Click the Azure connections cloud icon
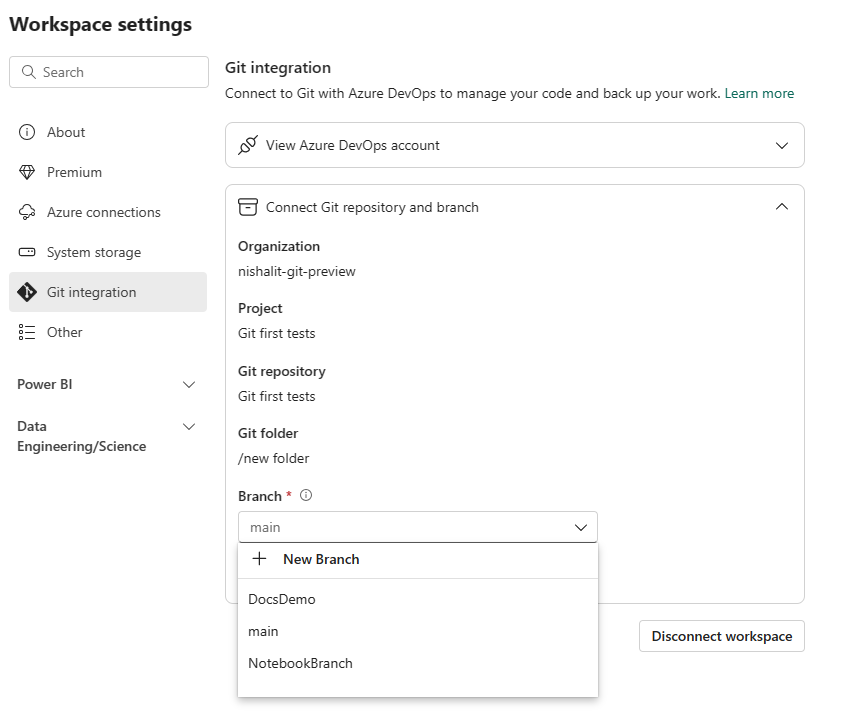This screenshot has height=720, width=862. point(27,212)
